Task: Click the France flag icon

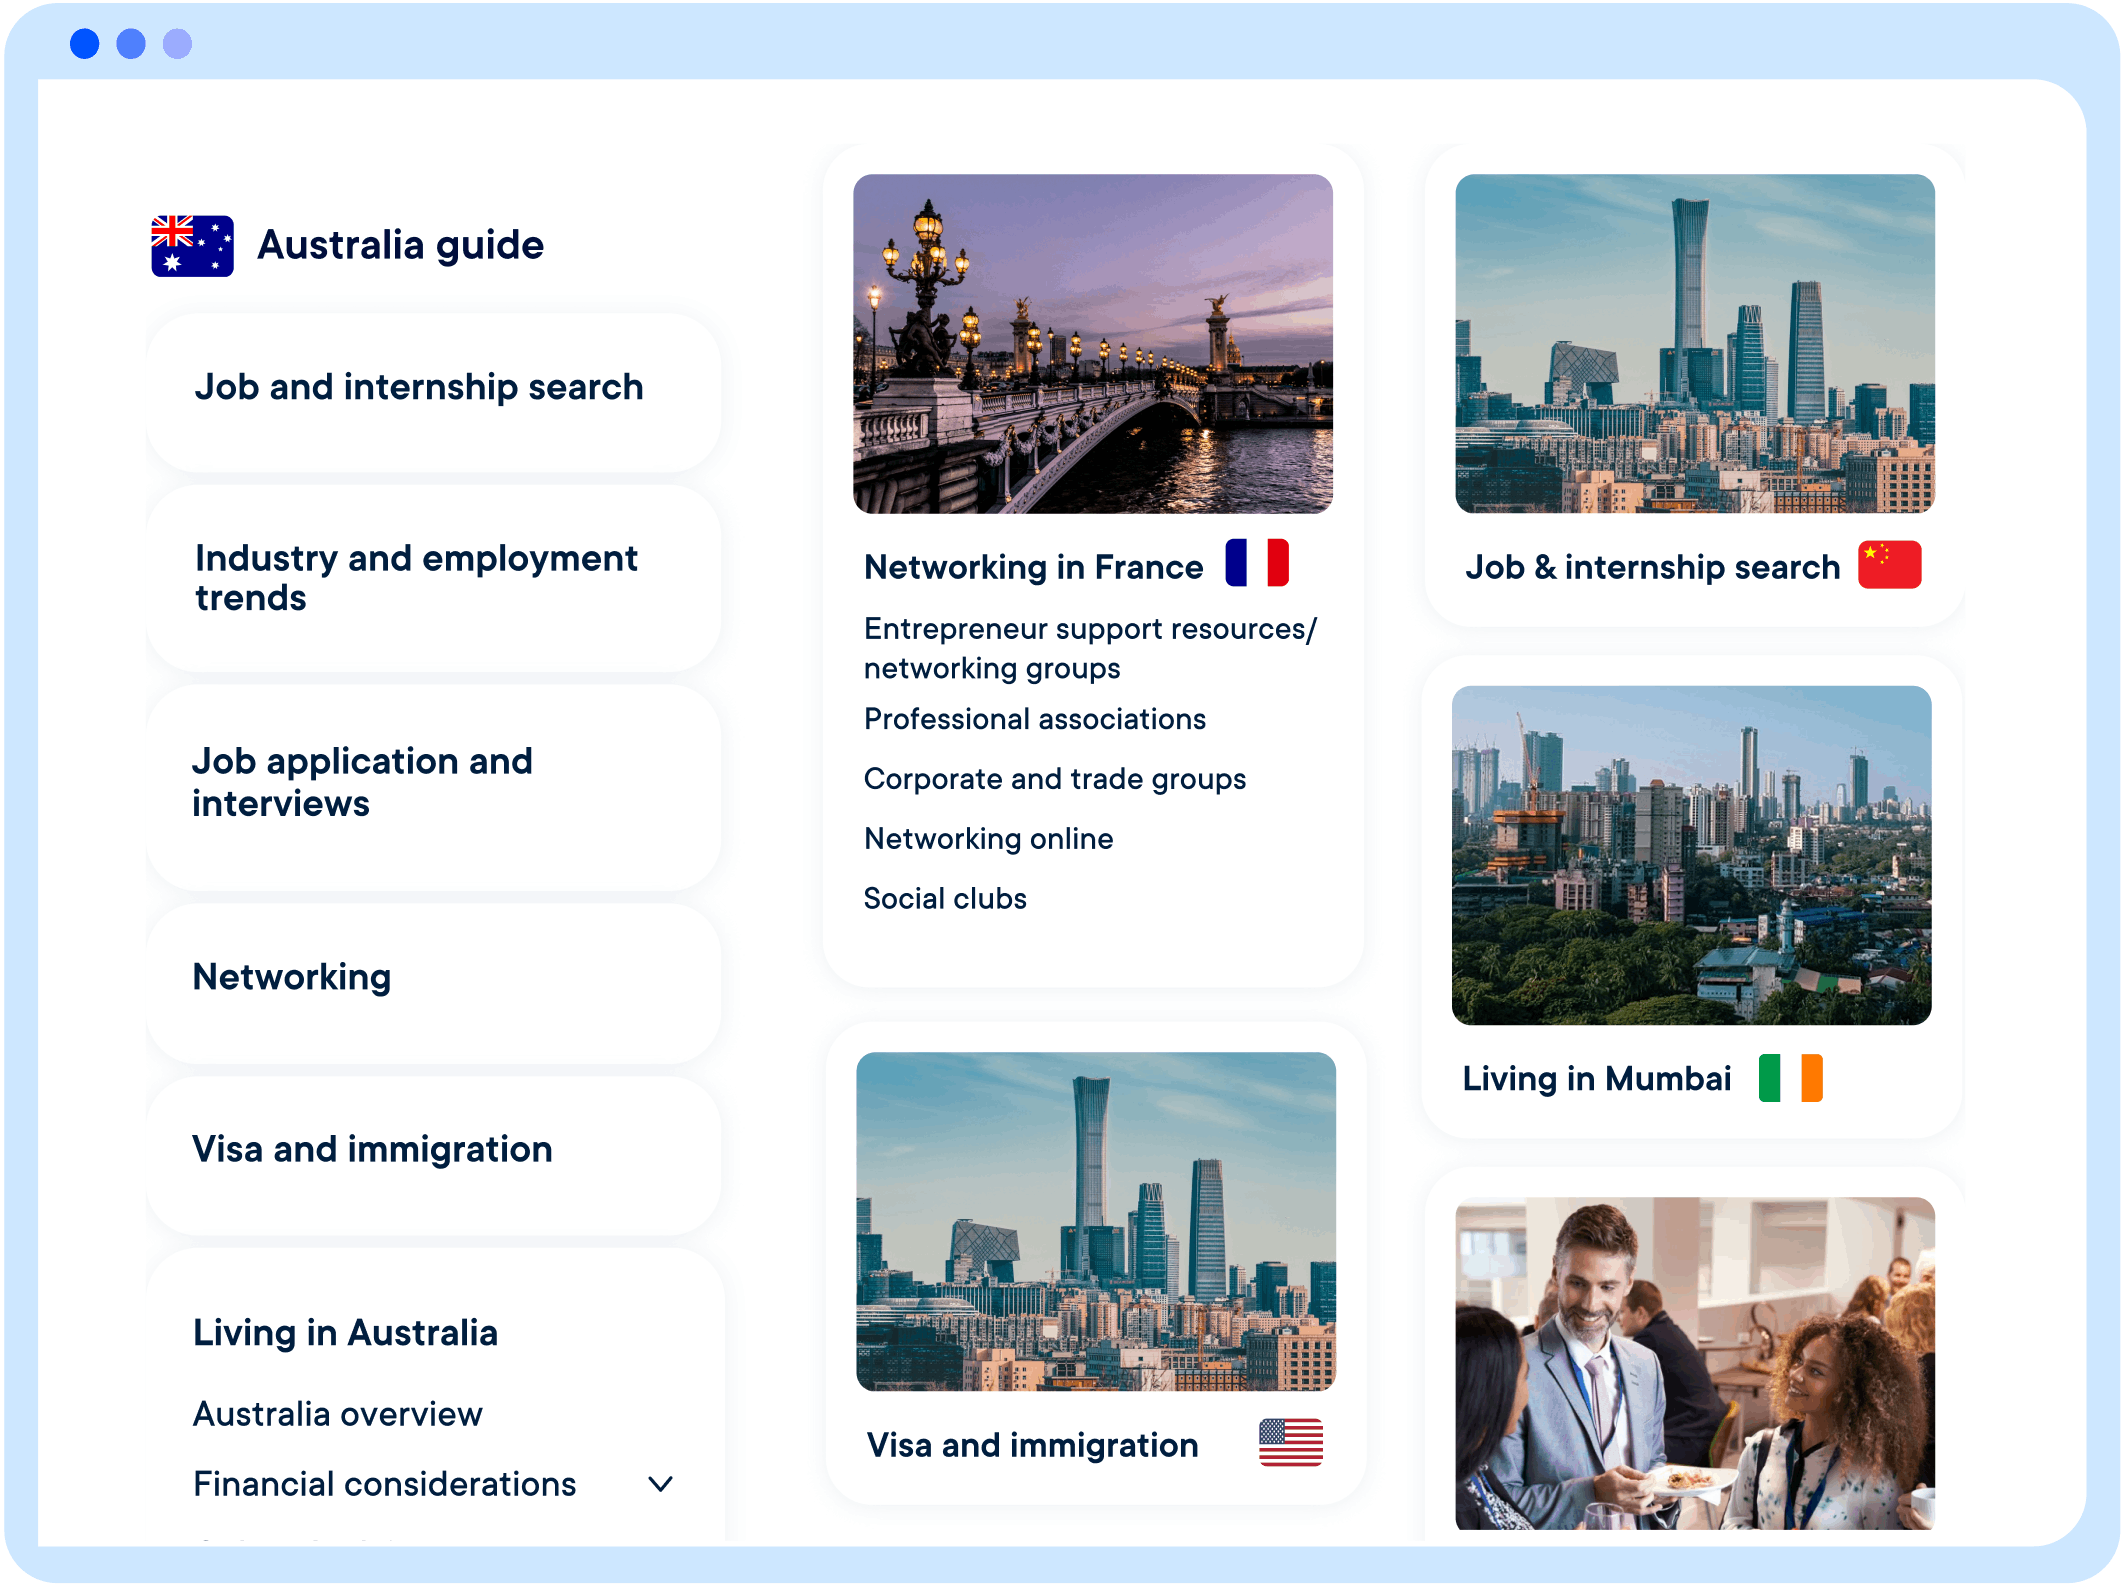Action: point(1257,562)
